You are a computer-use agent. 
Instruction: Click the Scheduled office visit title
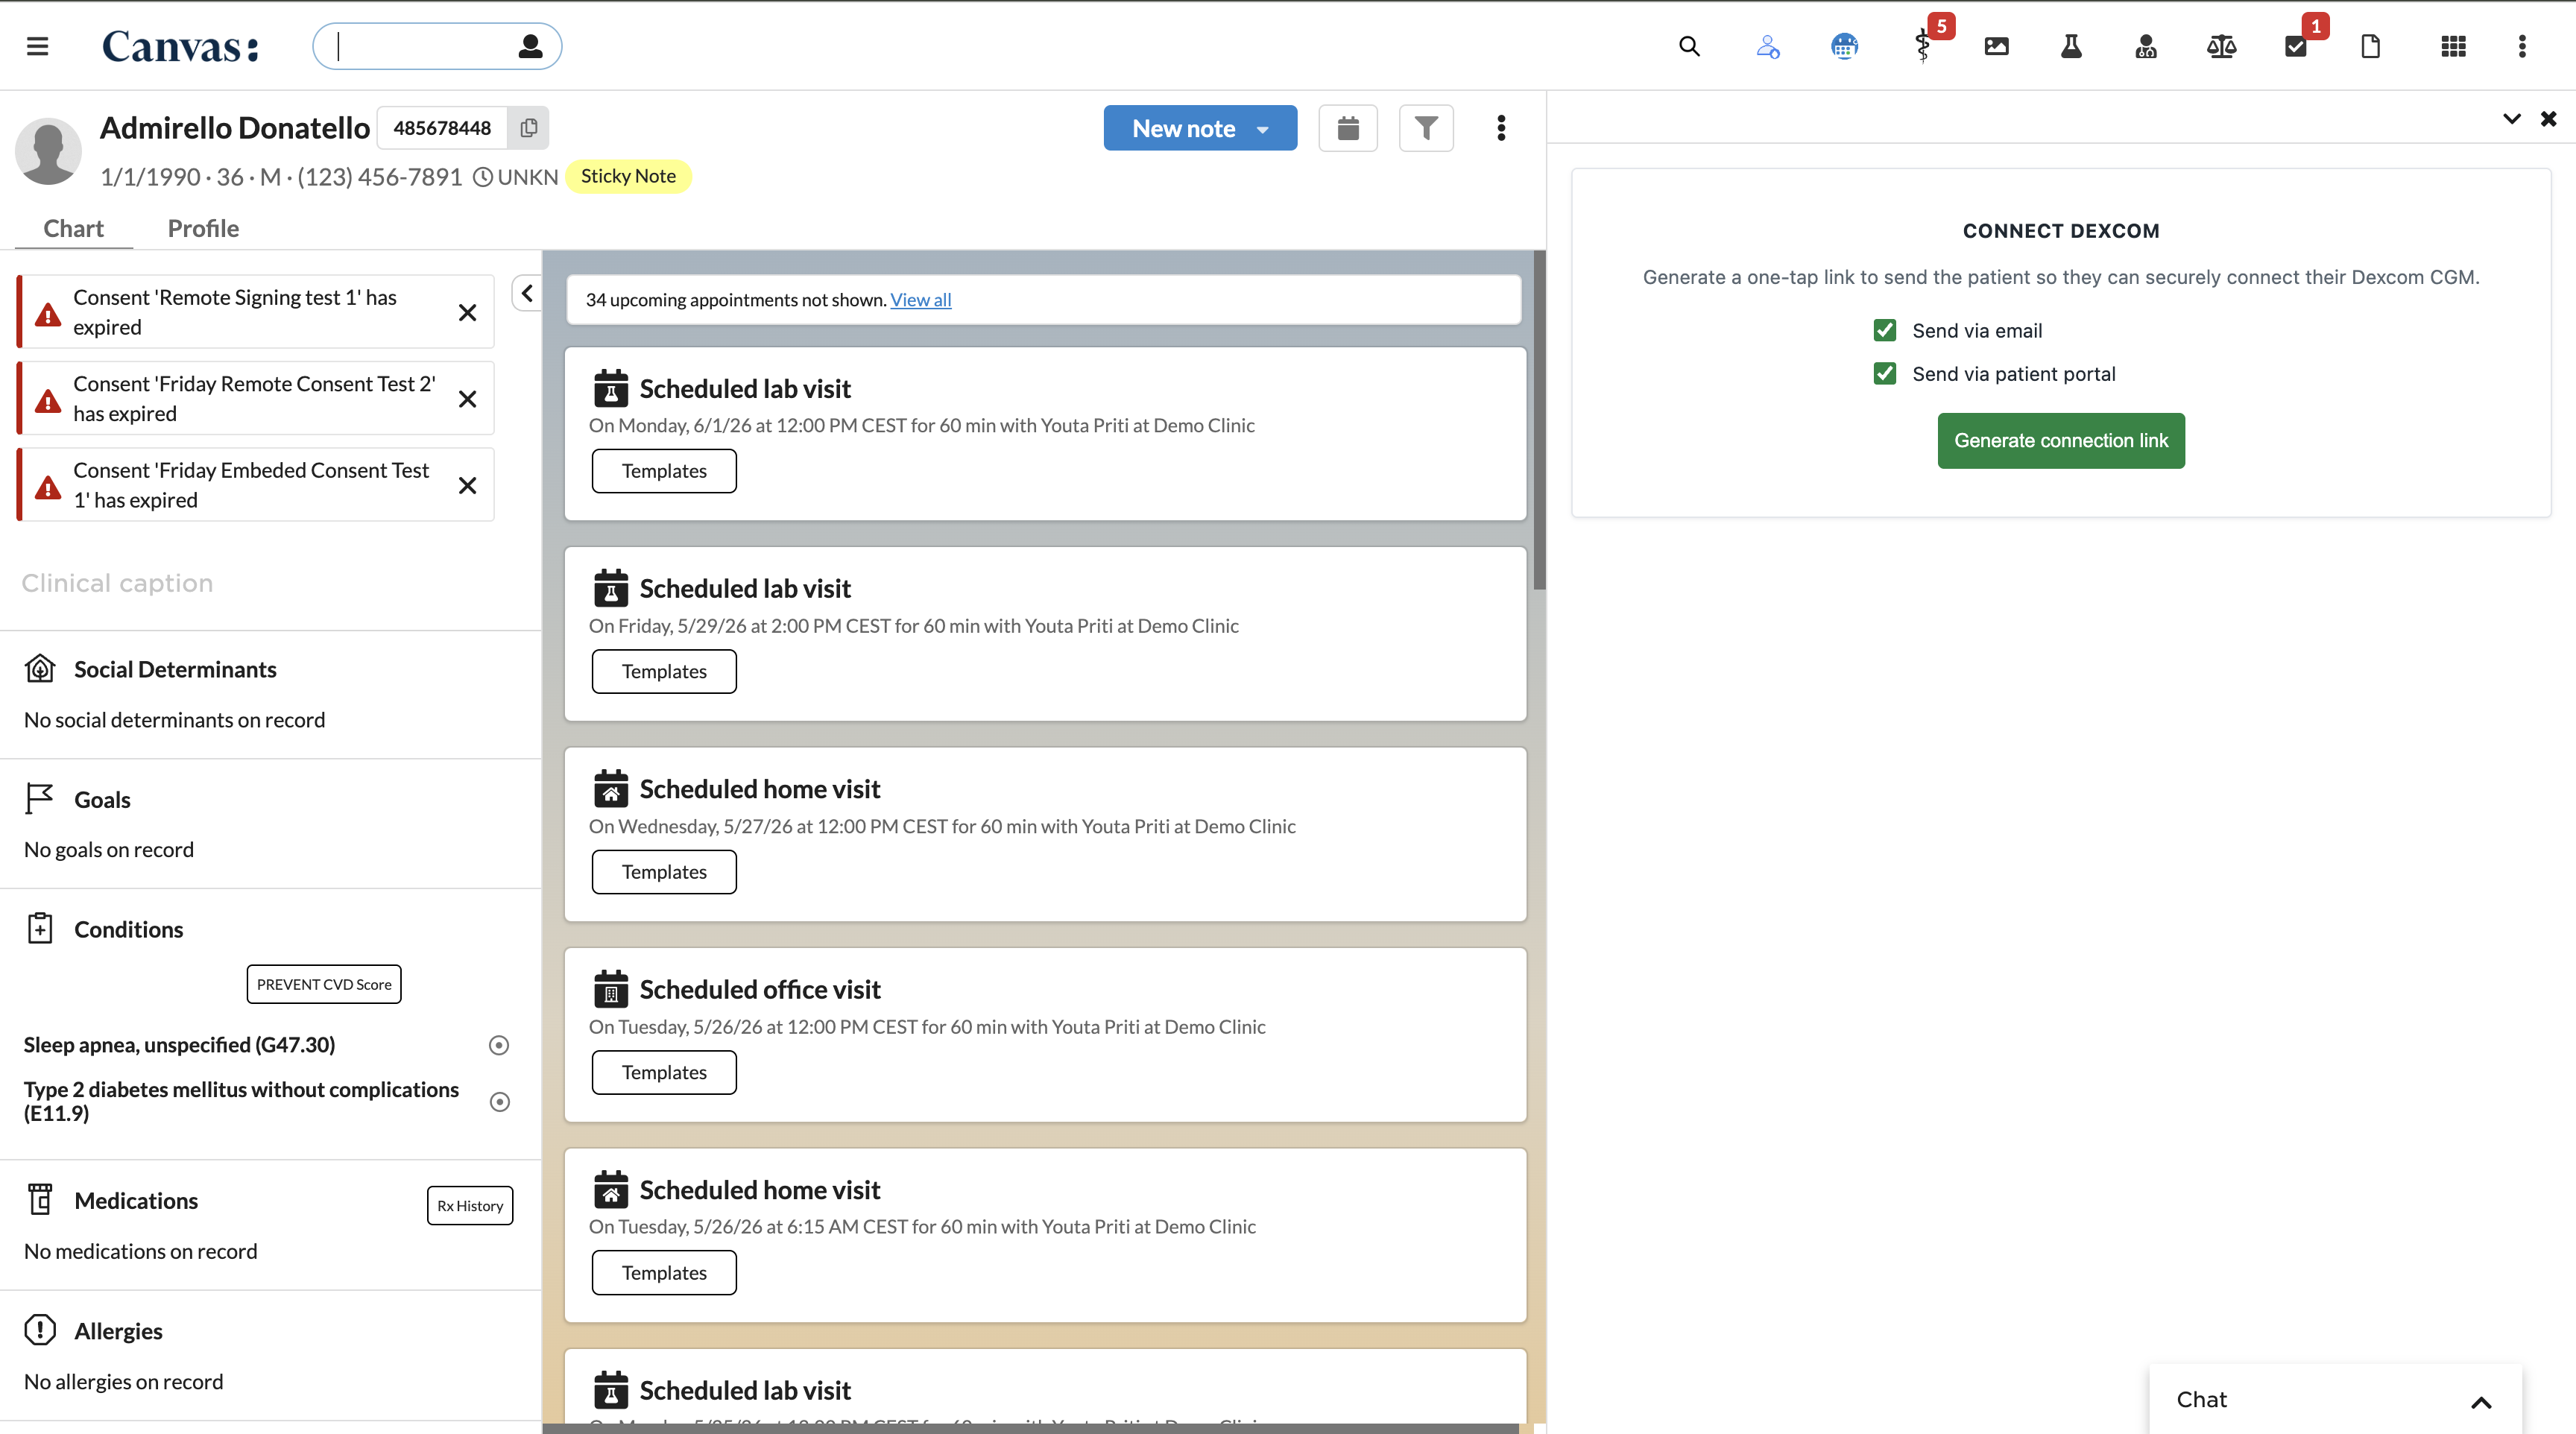[x=760, y=989]
